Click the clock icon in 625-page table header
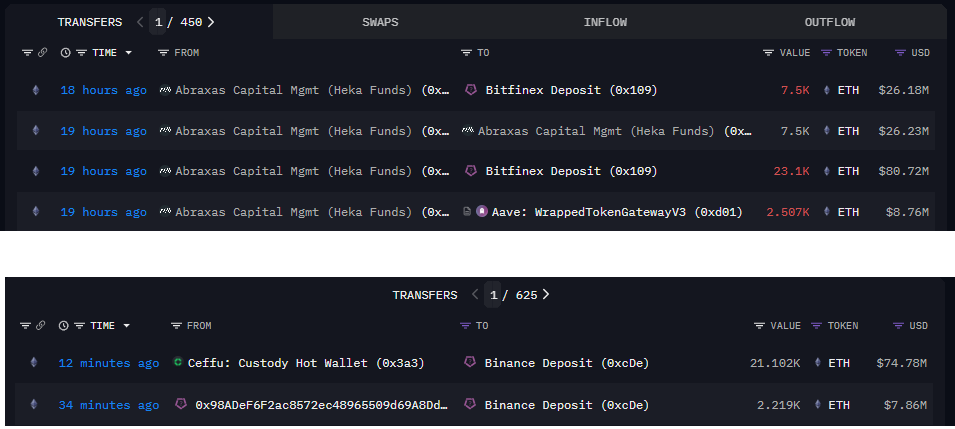Viewport: 955px width, 429px height. (63, 326)
